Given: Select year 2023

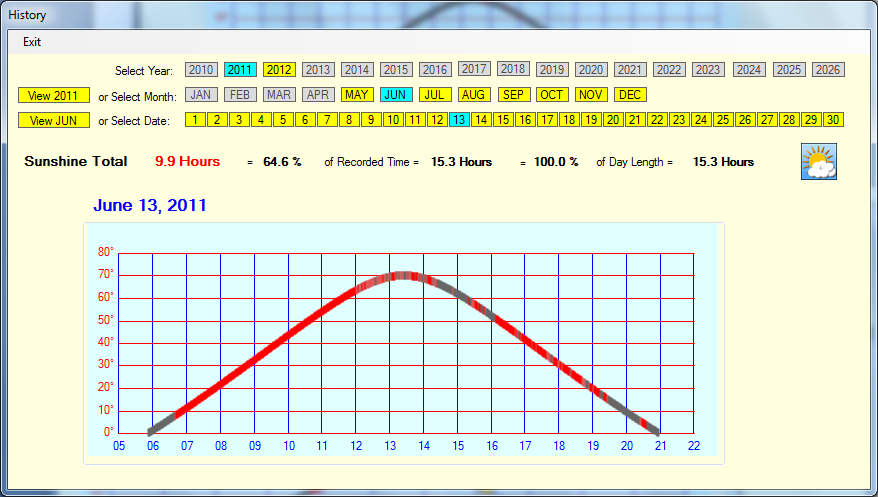Looking at the screenshot, I should [708, 70].
